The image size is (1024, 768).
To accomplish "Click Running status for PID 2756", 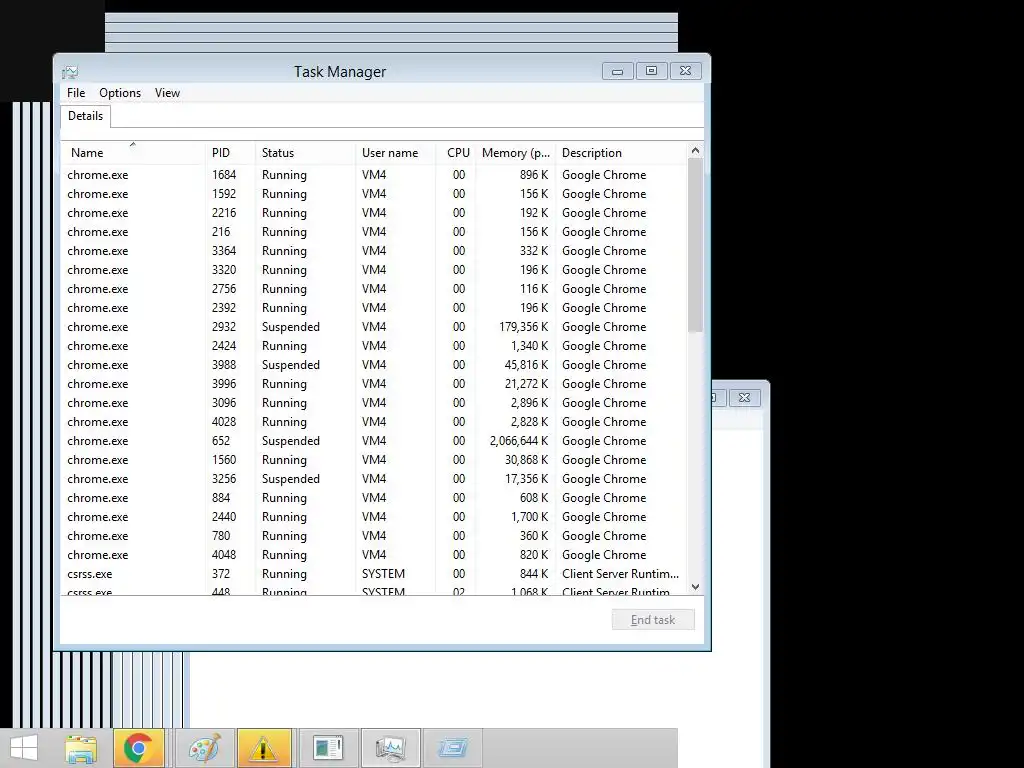I will click(x=284, y=289).
